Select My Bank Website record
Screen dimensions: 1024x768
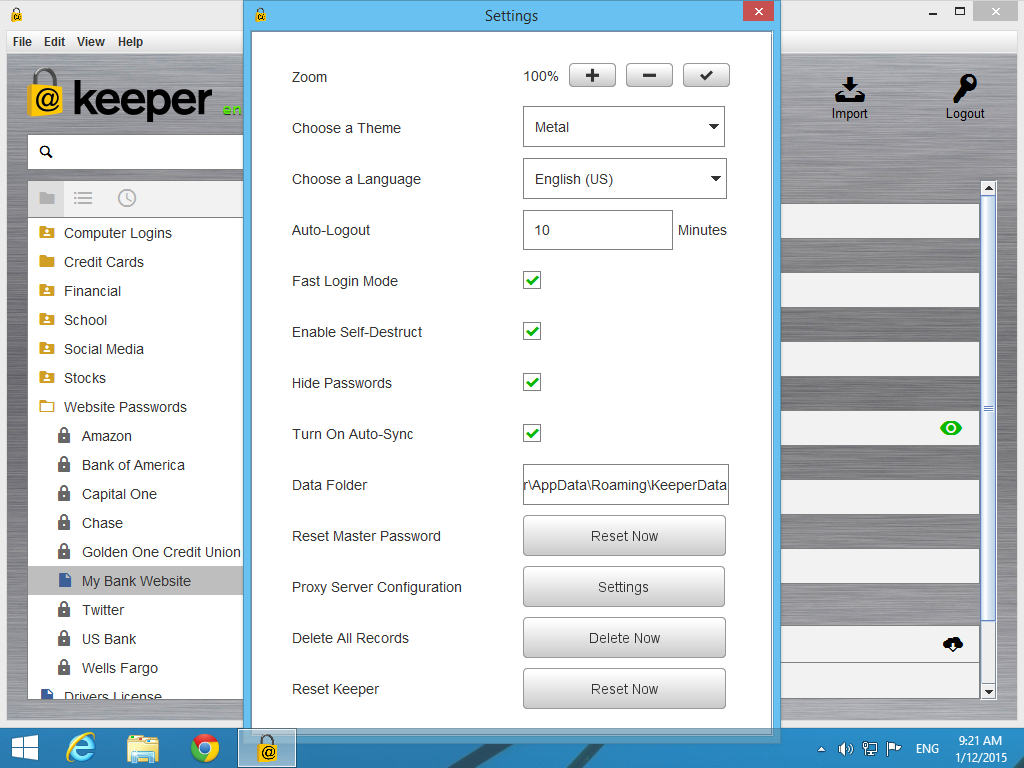click(135, 581)
